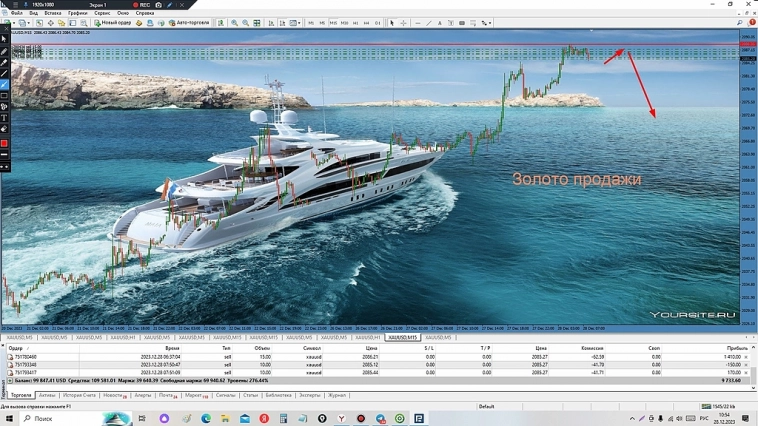Select the rectangle shape tool
The width and height of the screenshot is (758, 426).
tap(4, 96)
